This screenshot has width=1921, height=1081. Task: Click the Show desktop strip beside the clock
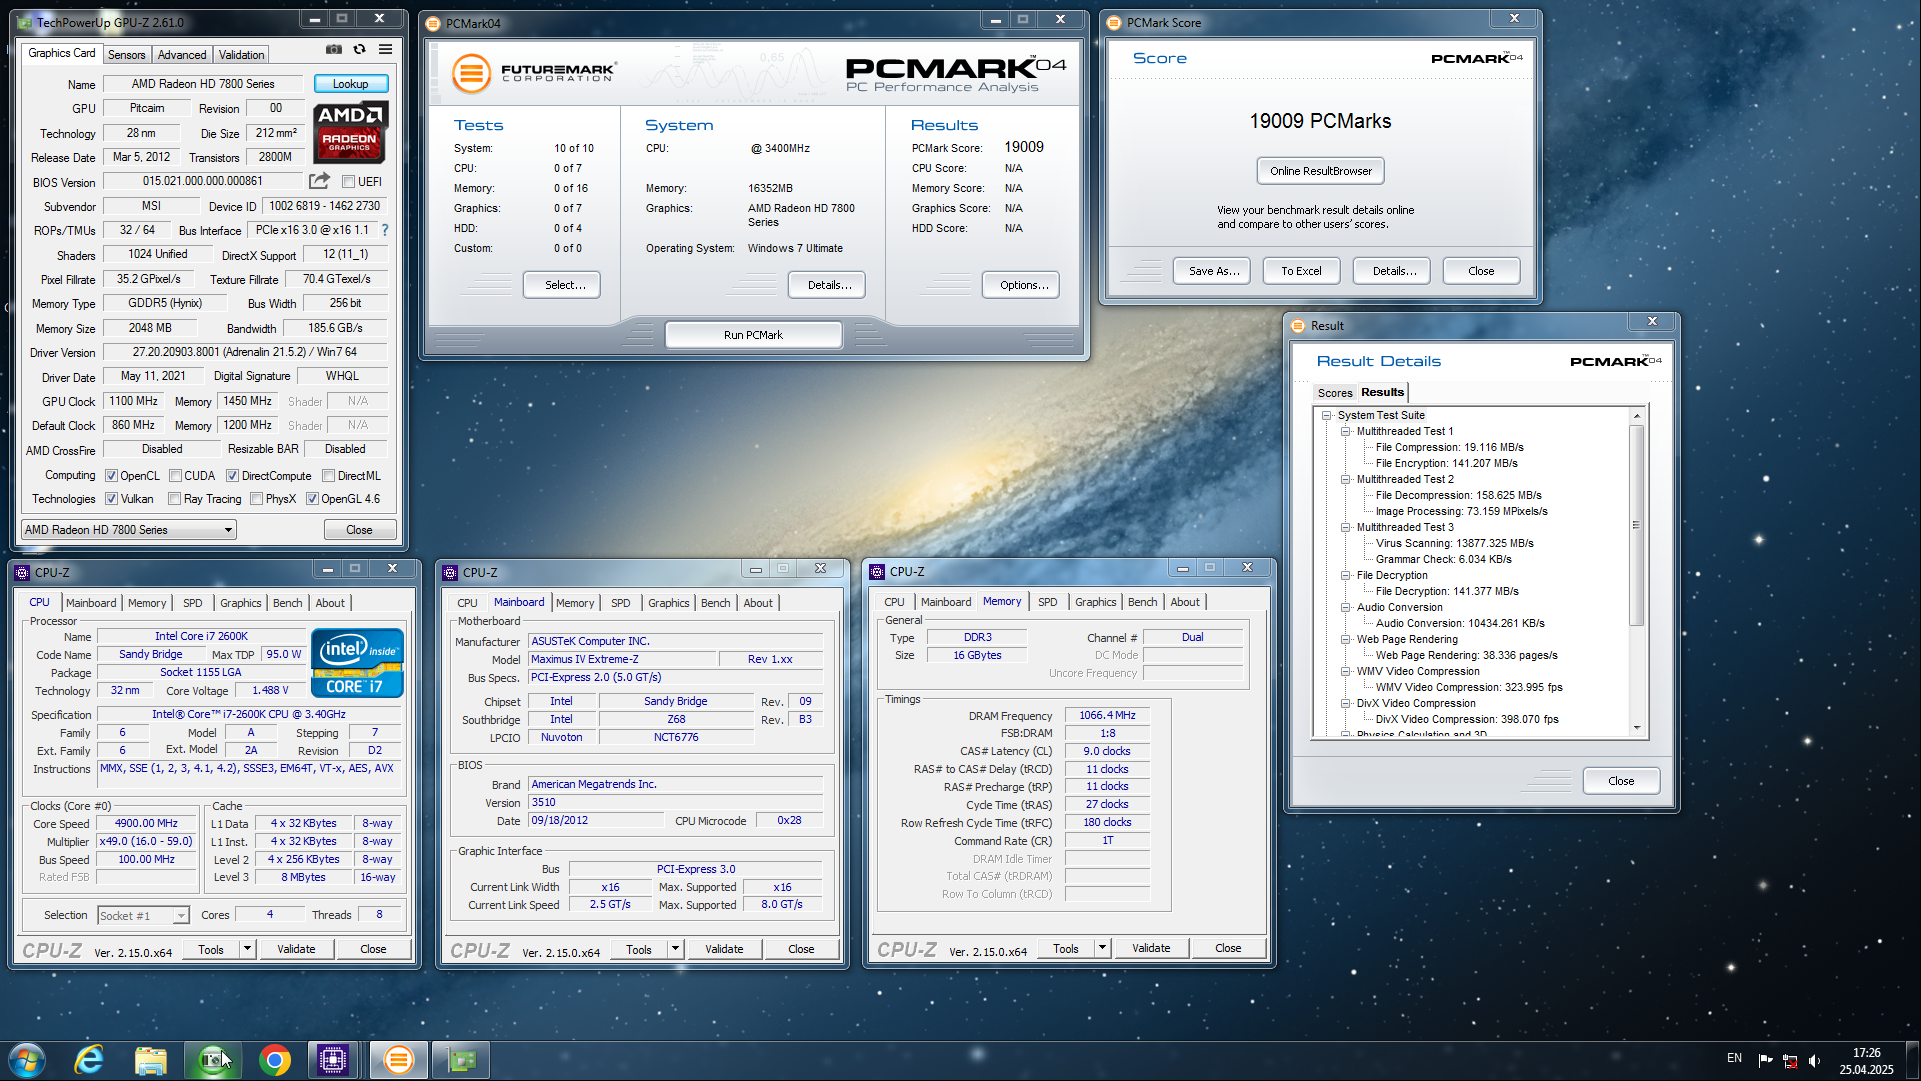pos(1913,1060)
